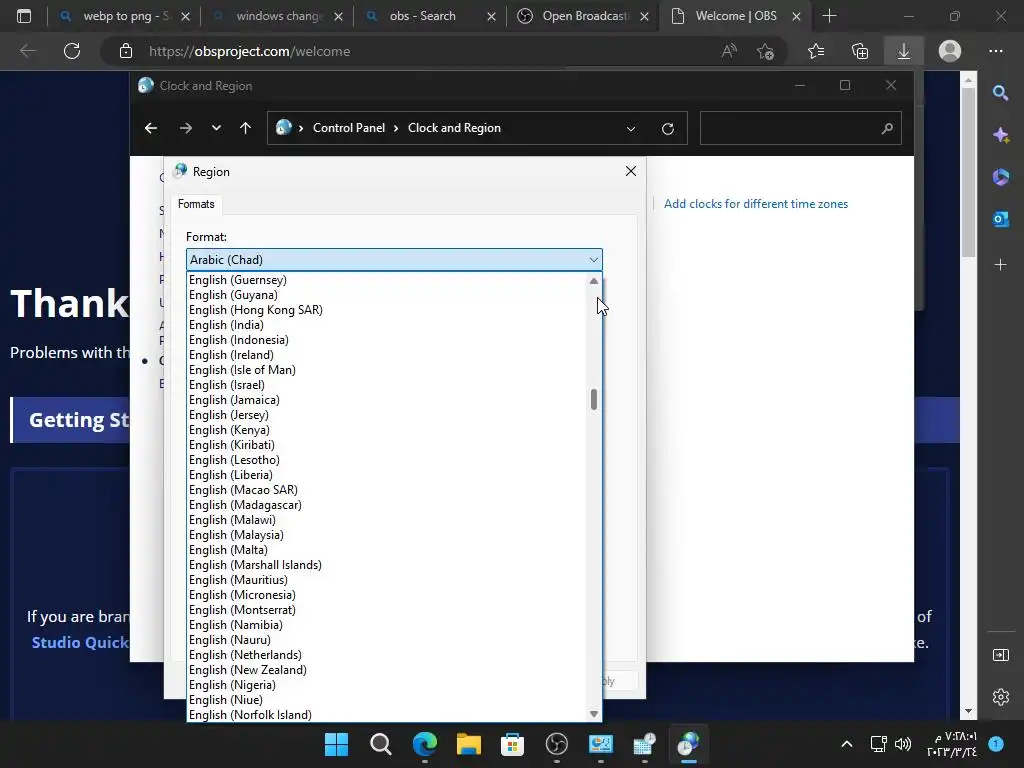Open taskbar Search icon
Viewport: 1024px width, 768px height.
381,744
